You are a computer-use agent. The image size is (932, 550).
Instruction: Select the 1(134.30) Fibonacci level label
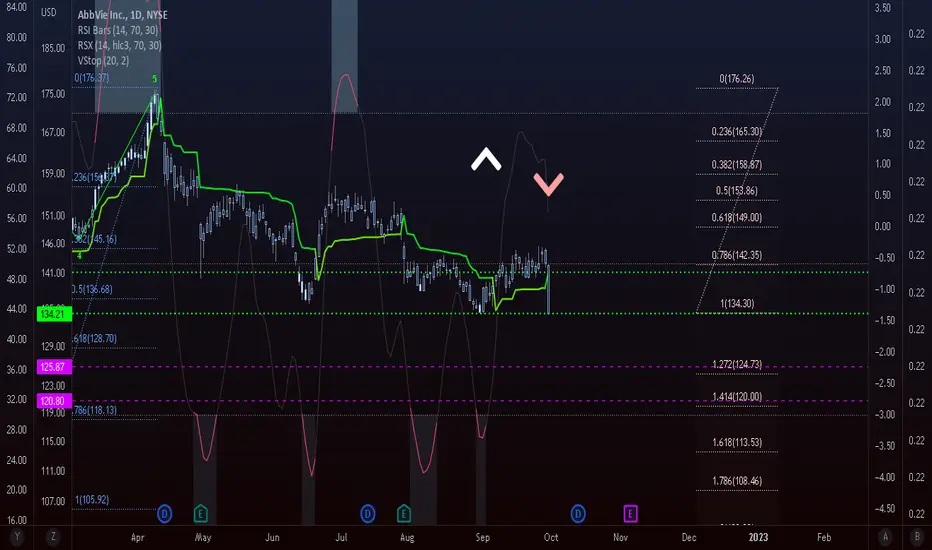point(737,303)
